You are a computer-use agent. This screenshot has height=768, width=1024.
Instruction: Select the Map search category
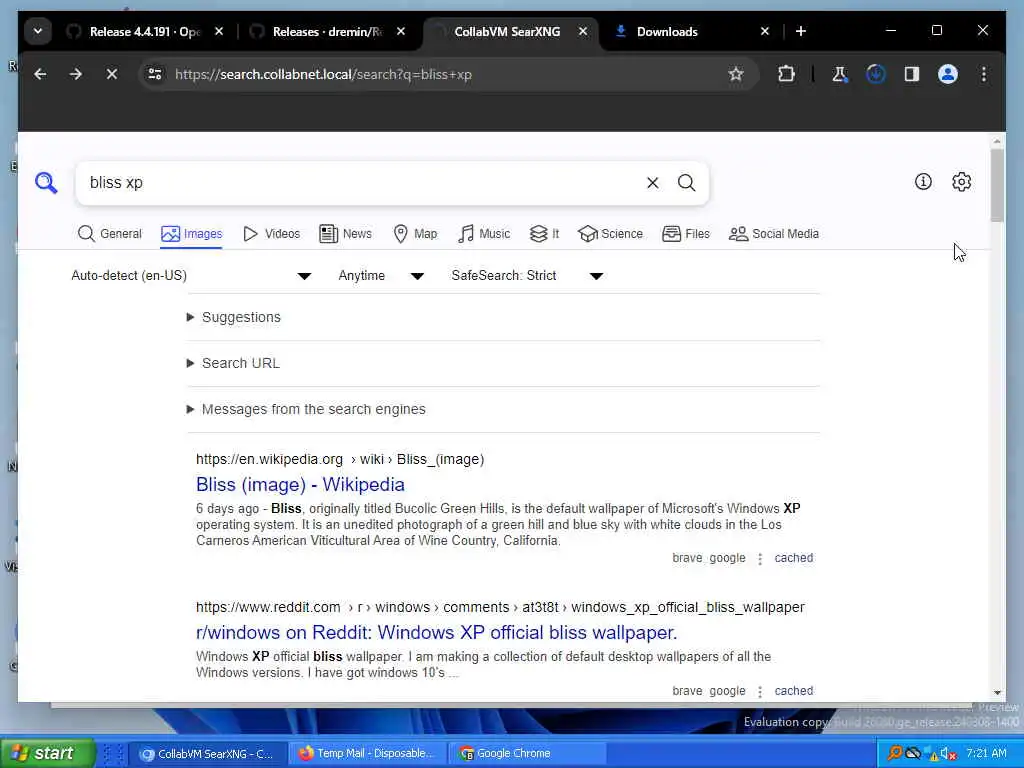(x=415, y=234)
